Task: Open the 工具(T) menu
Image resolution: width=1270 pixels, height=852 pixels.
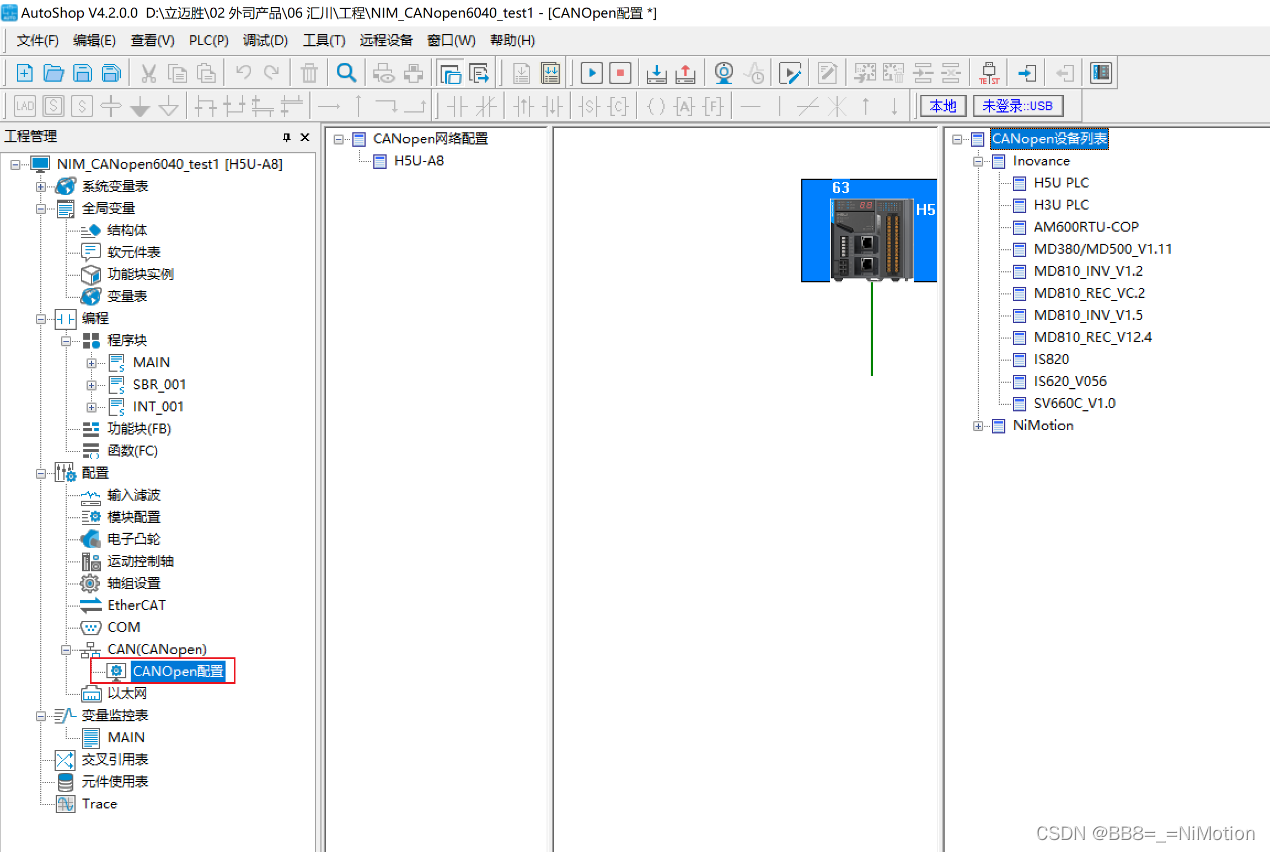Action: (324, 41)
